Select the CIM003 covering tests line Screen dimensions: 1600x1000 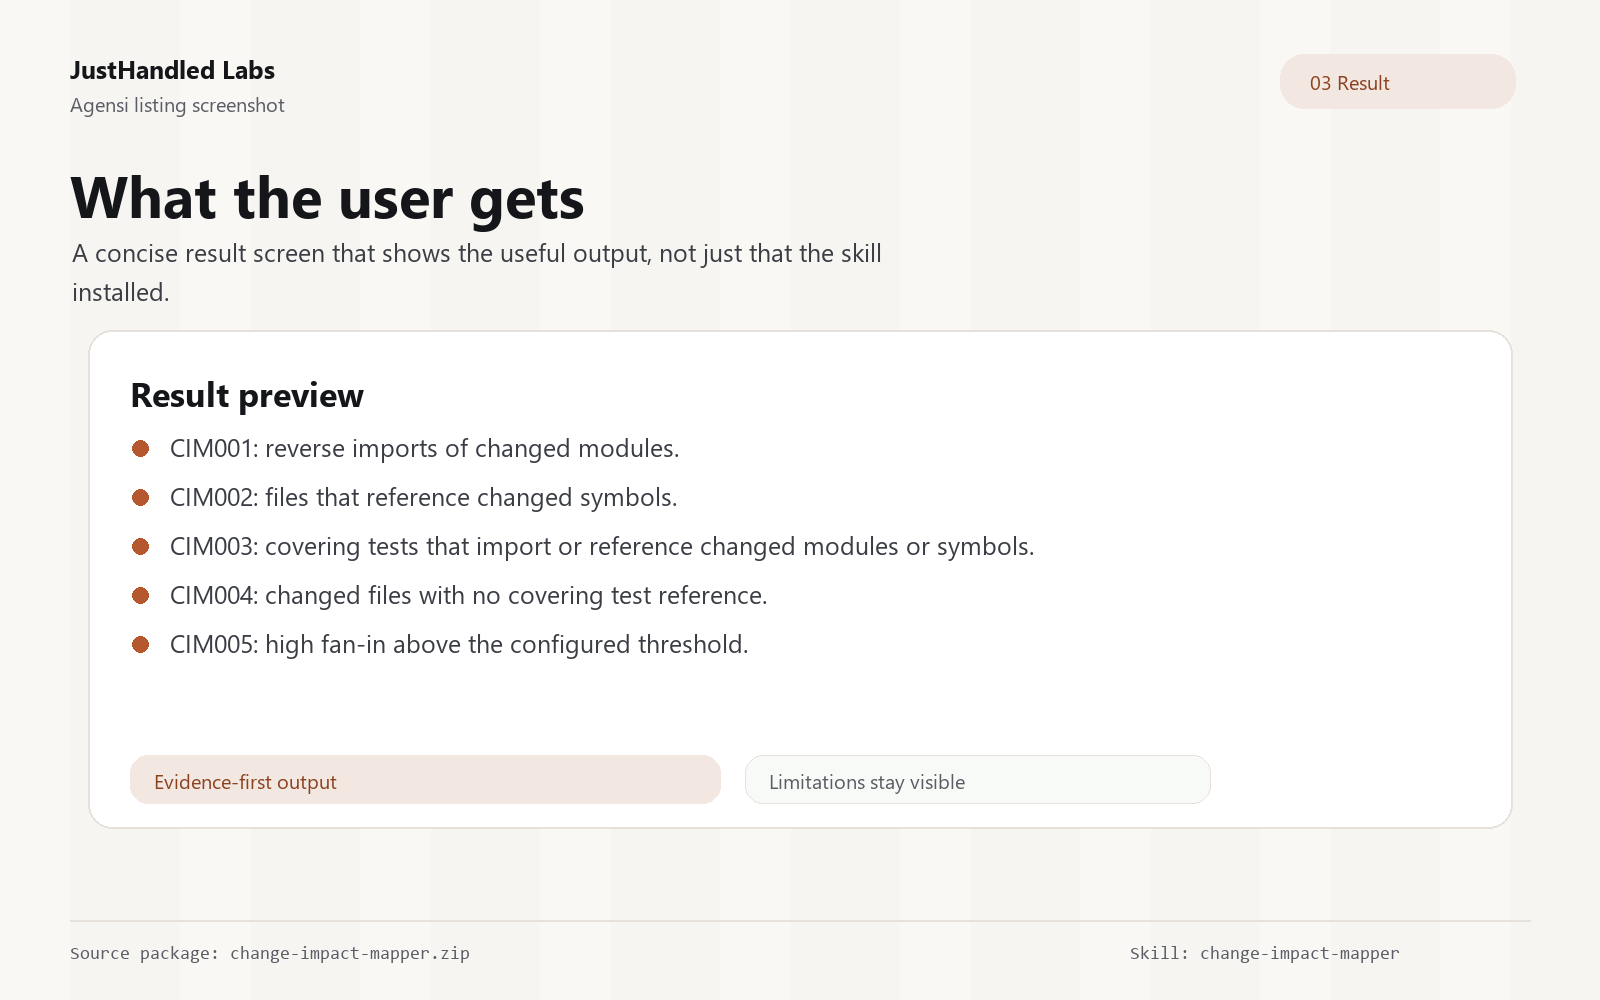[x=602, y=547]
